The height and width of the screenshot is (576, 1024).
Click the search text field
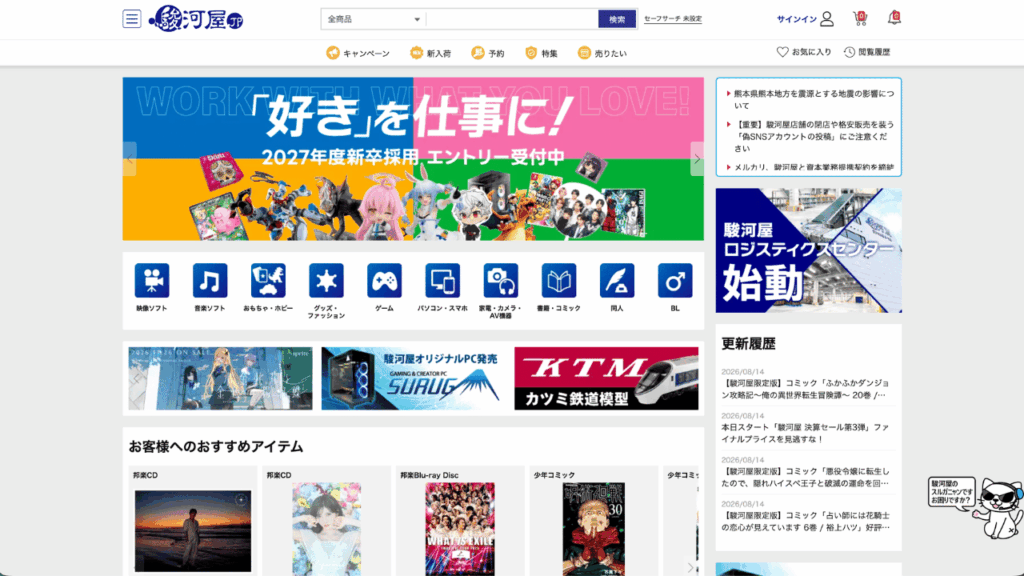pyautogui.click(x=512, y=20)
